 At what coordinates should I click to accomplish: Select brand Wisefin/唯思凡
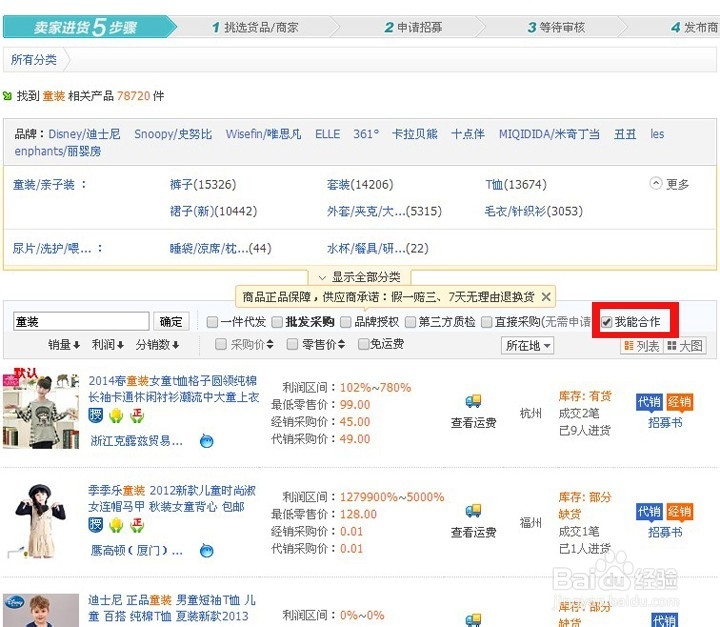pos(264,134)
